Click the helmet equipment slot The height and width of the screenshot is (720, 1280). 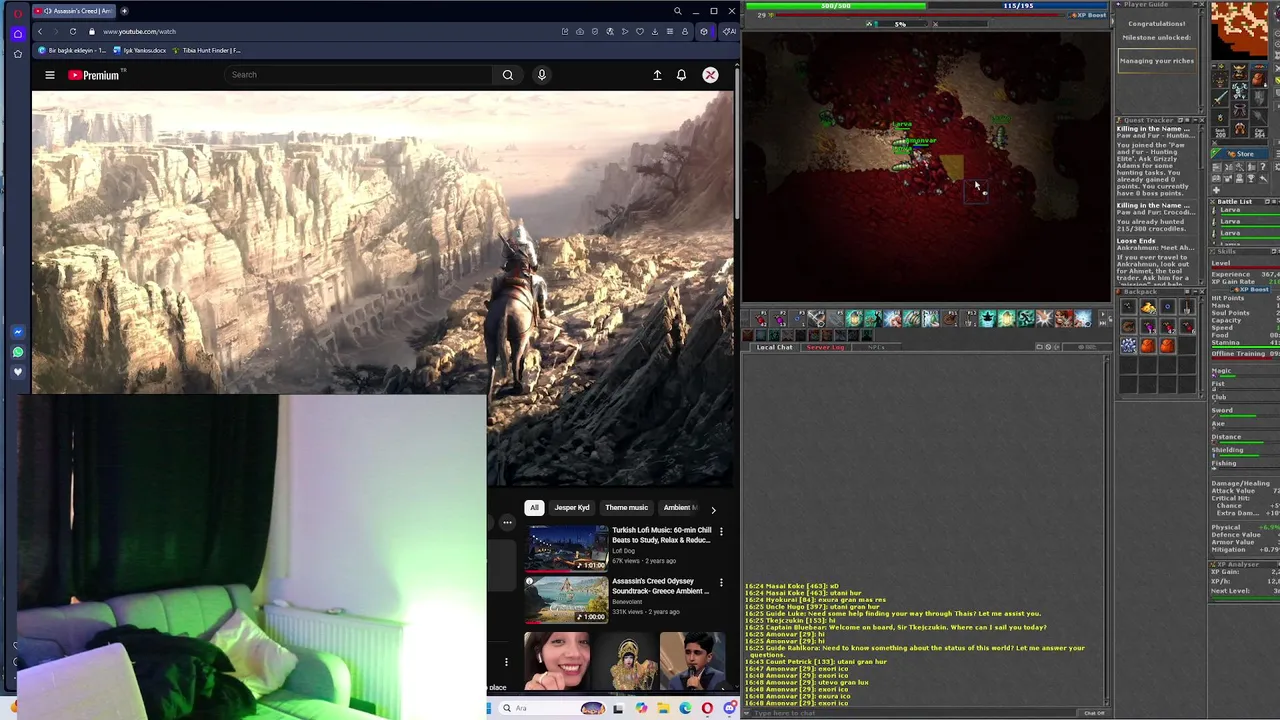1239,73
